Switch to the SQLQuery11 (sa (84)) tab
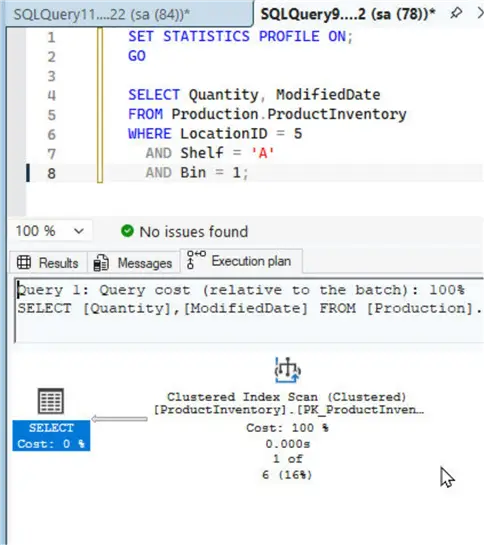Screen dimensions: 484x545 tap(102, 14)
